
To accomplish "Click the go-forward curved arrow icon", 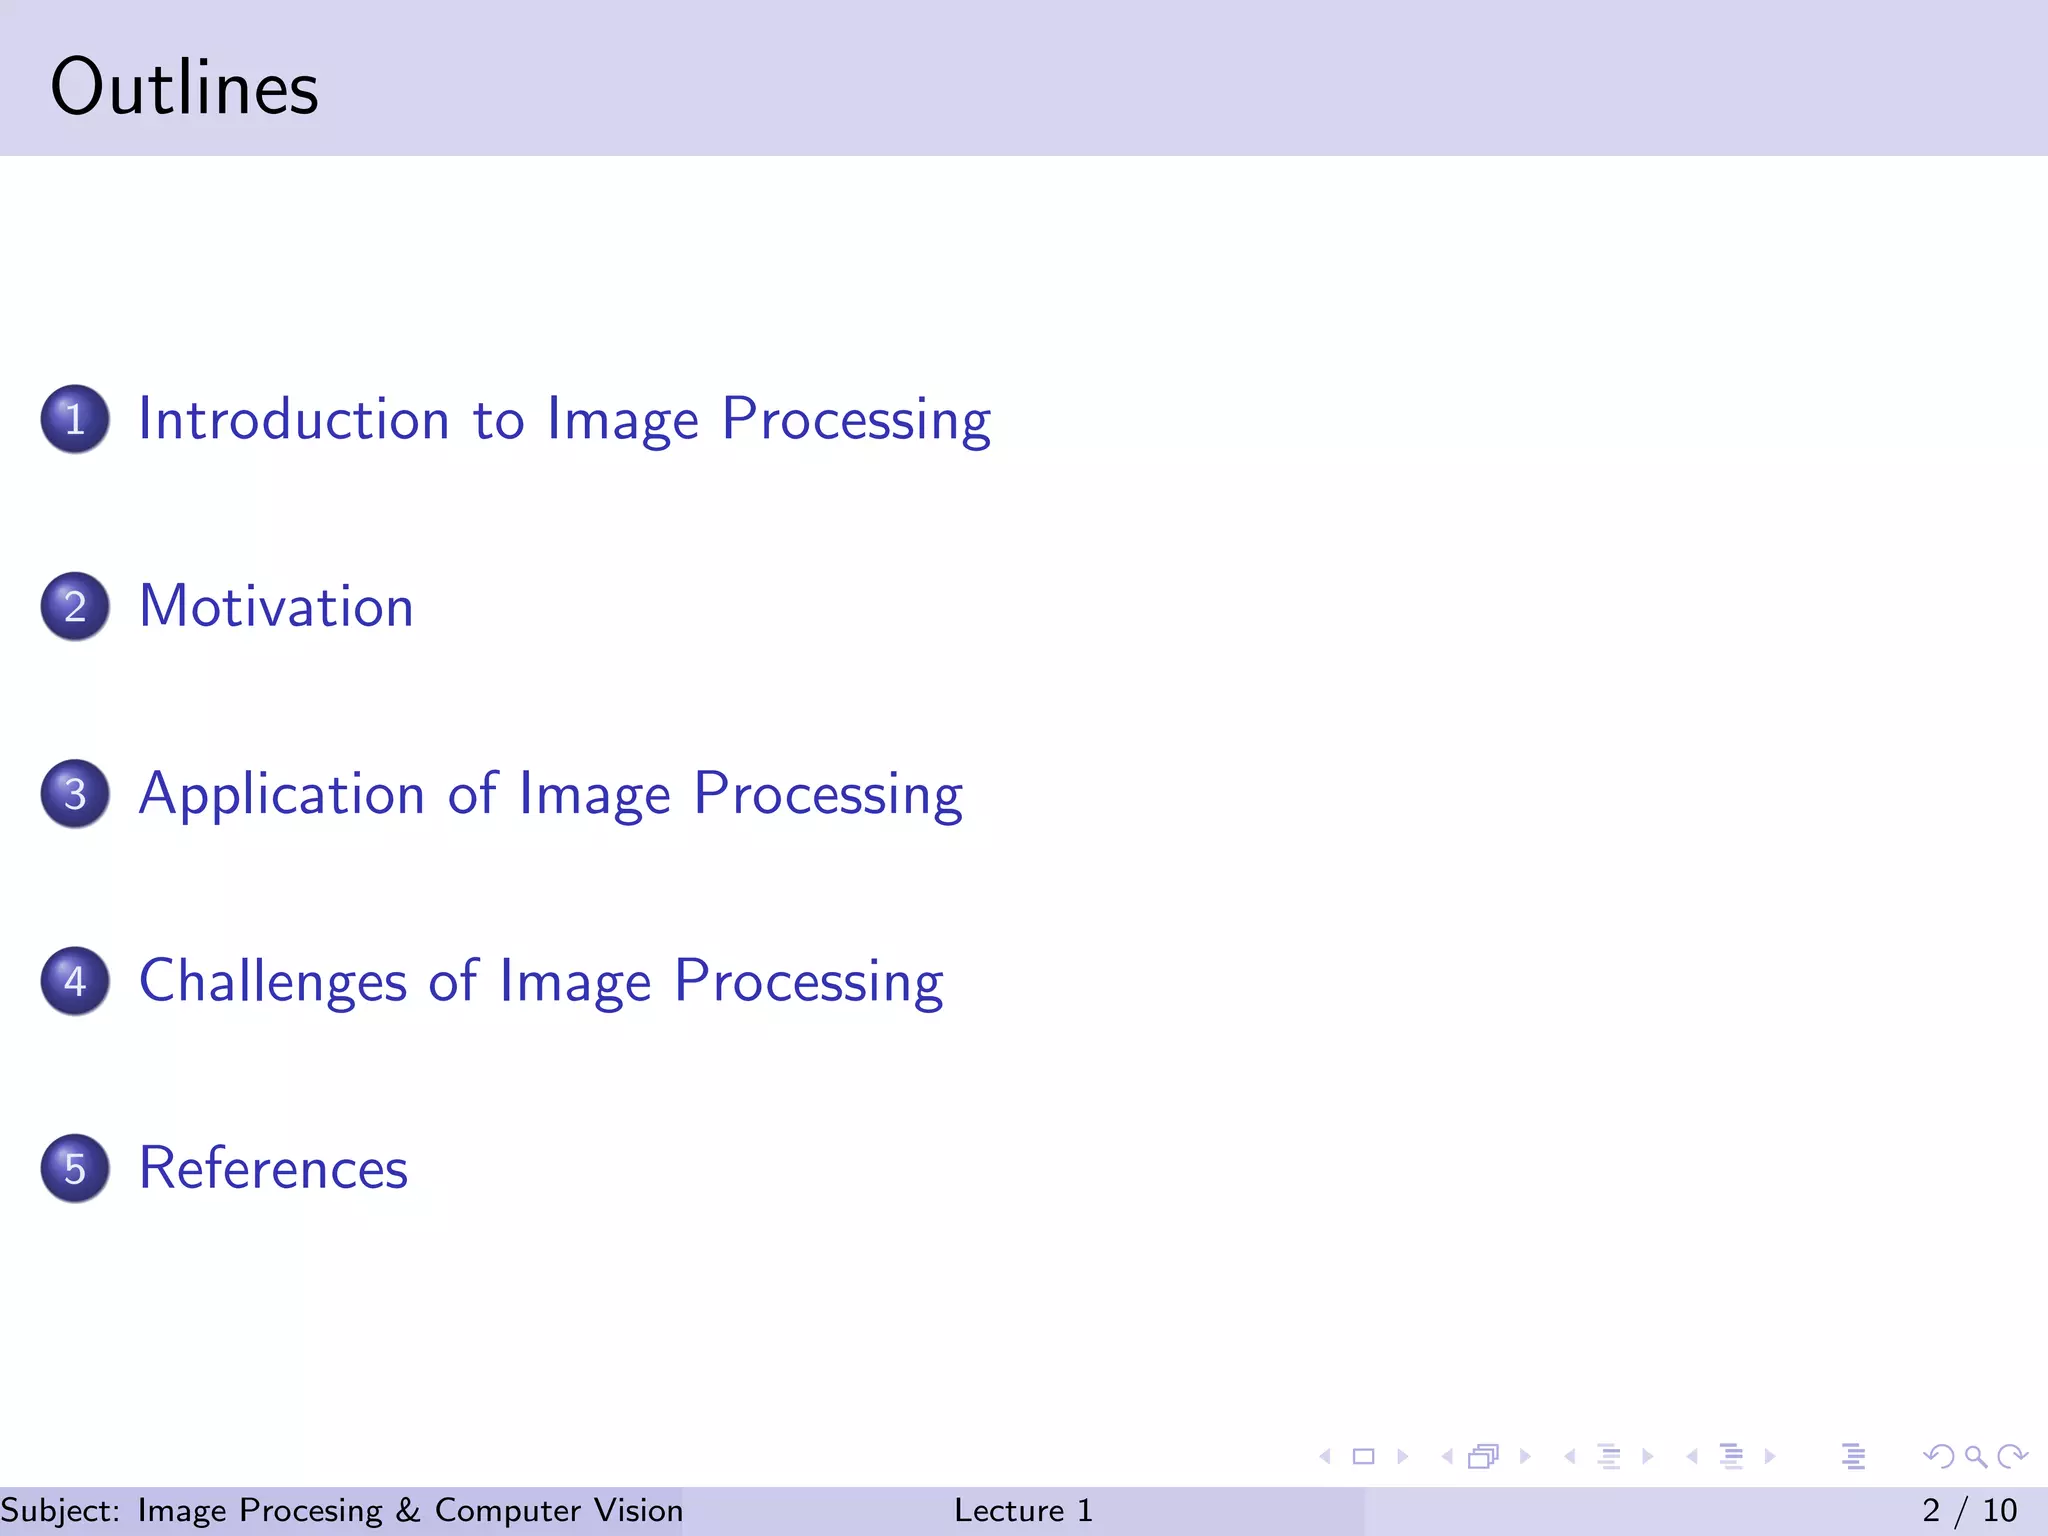I will [2012, 1457].
